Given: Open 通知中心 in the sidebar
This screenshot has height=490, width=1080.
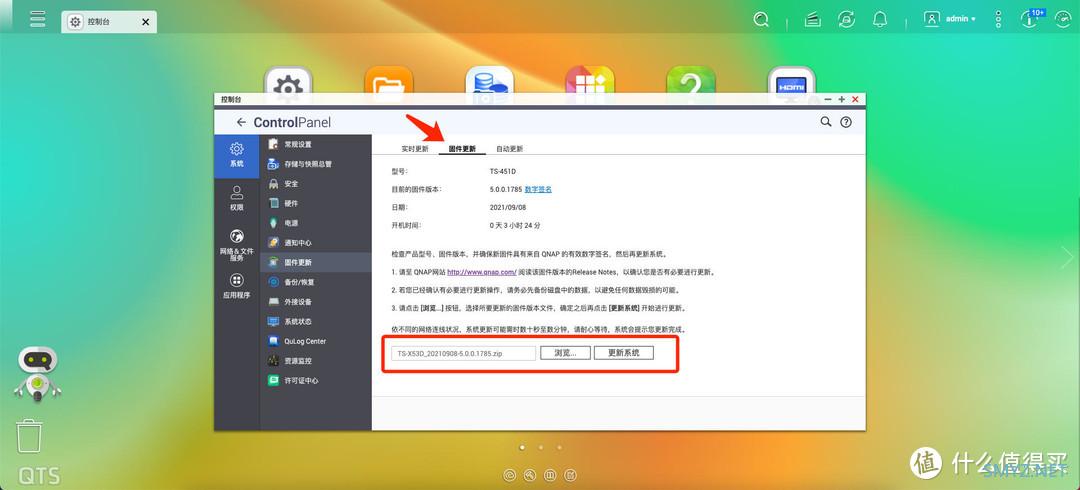Looking at the screenshot, I should click(x=315, y=243).
